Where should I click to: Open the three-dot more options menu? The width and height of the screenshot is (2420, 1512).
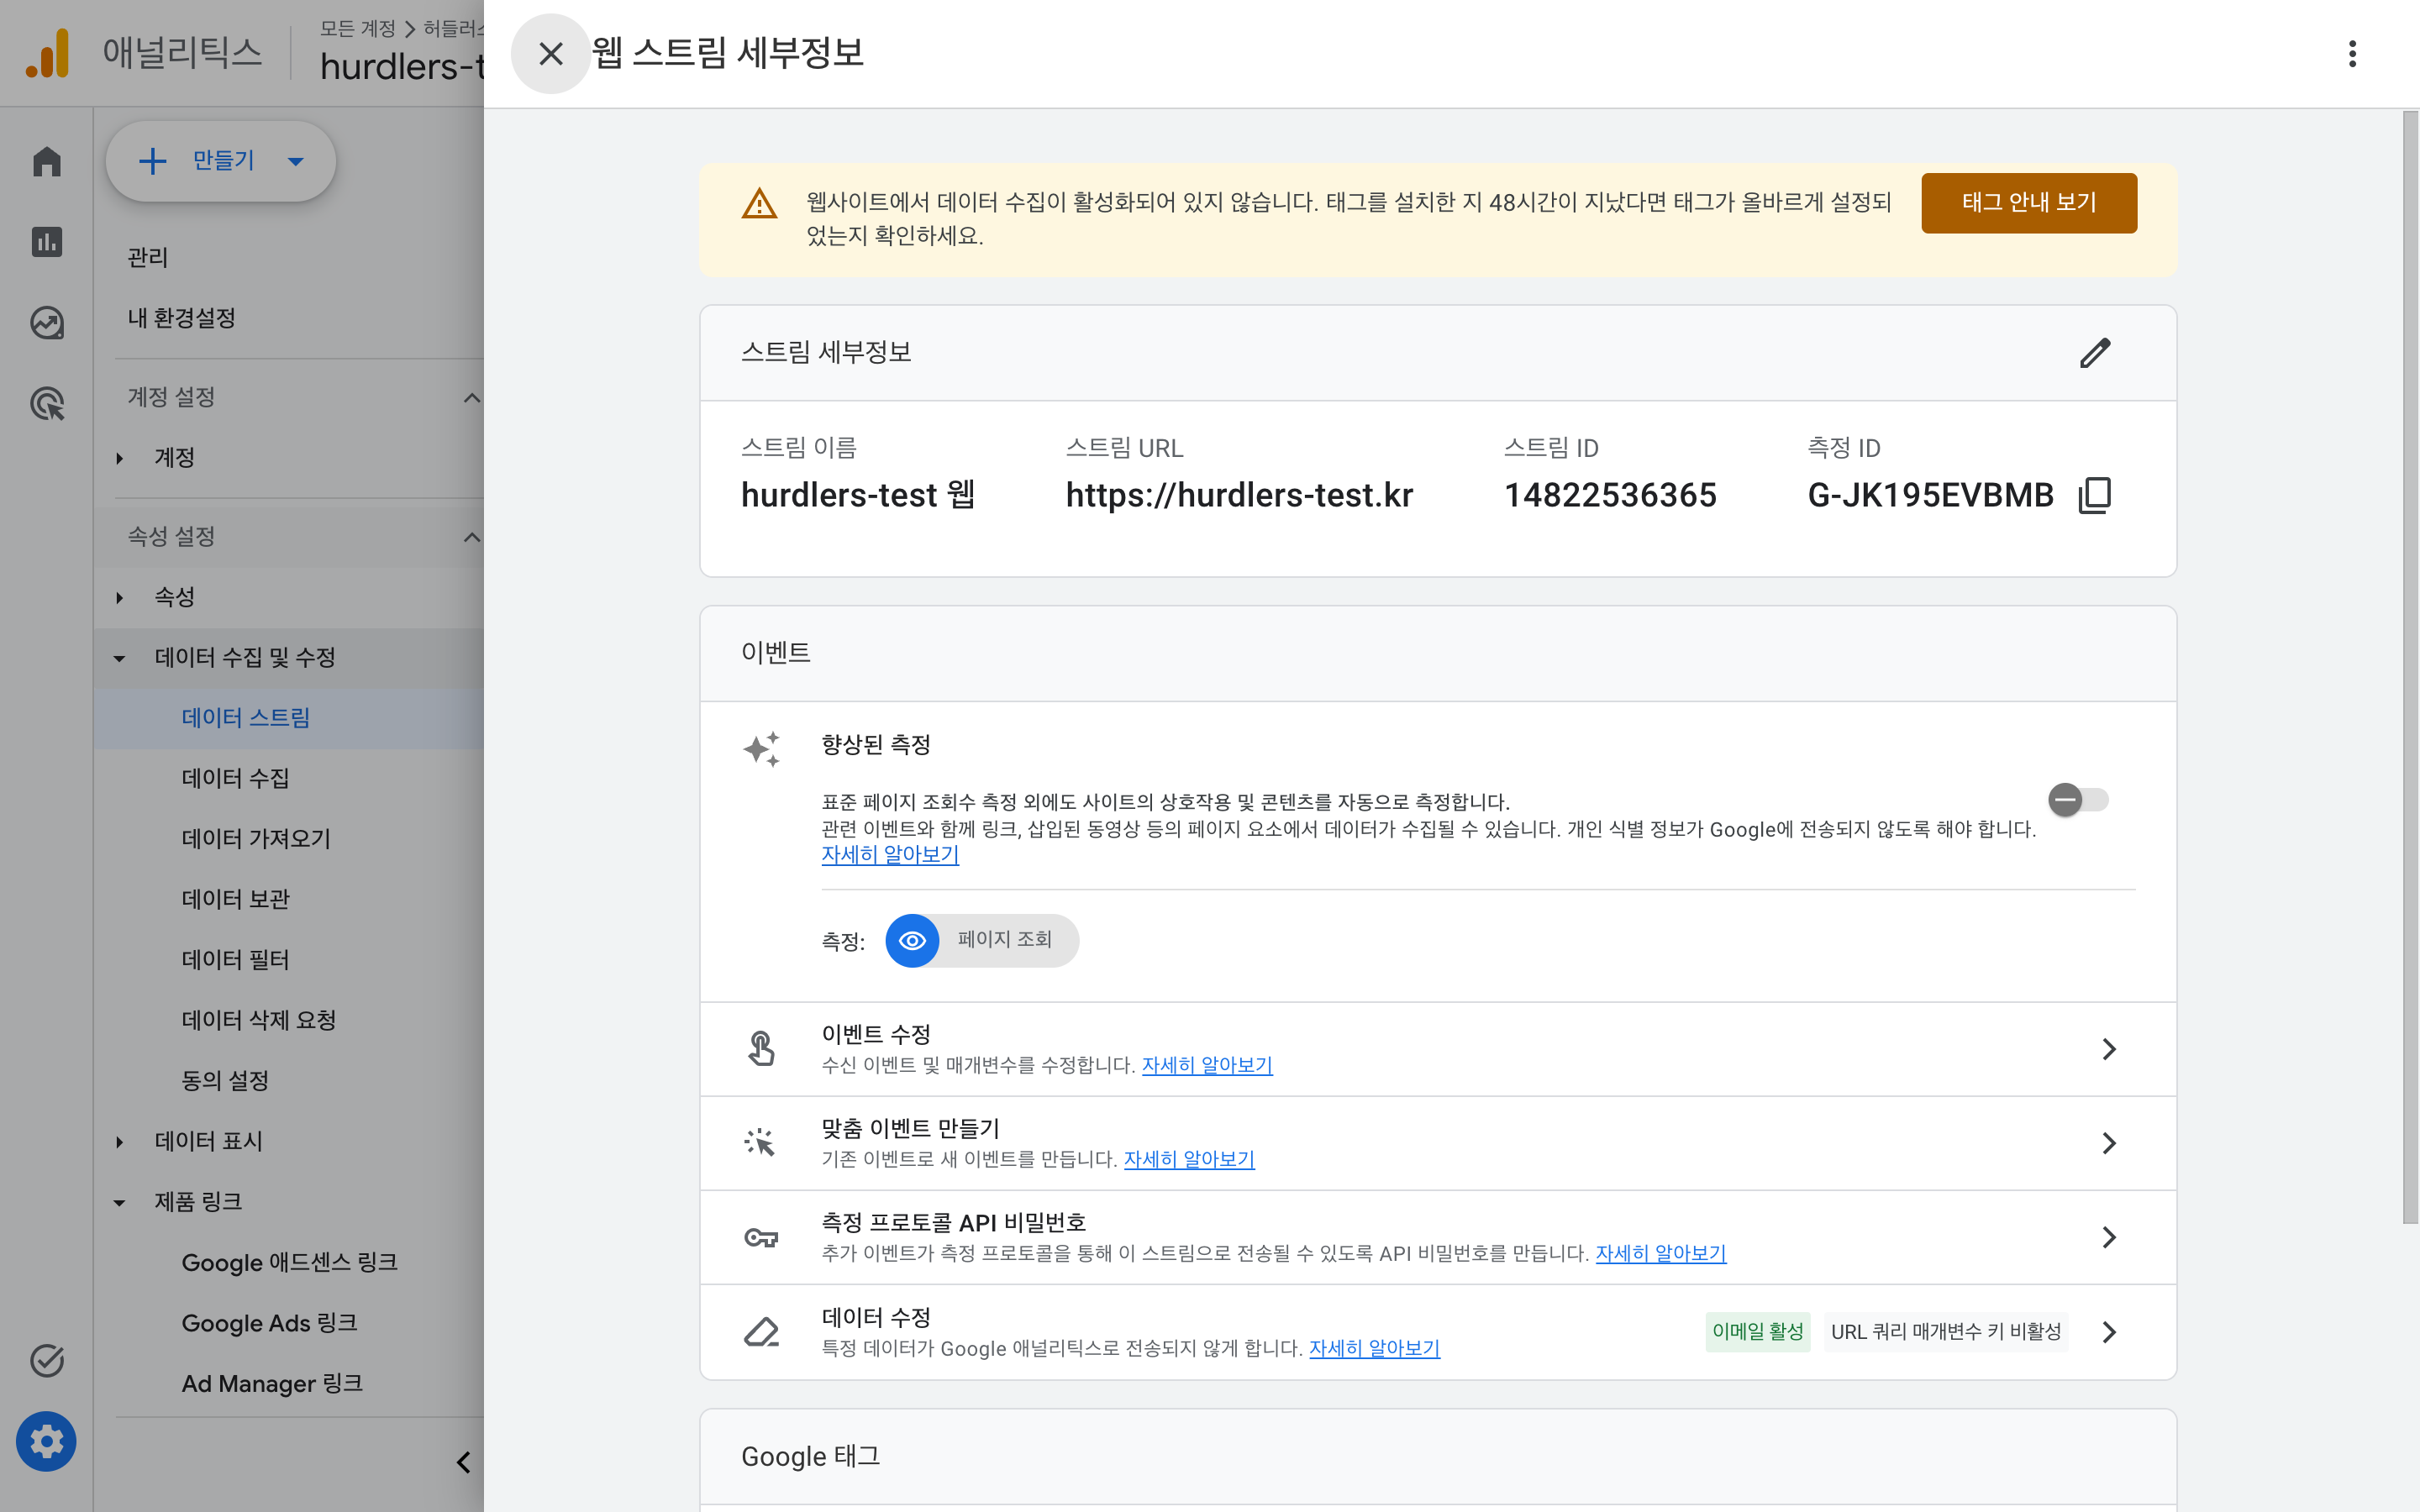[2352, 53]
